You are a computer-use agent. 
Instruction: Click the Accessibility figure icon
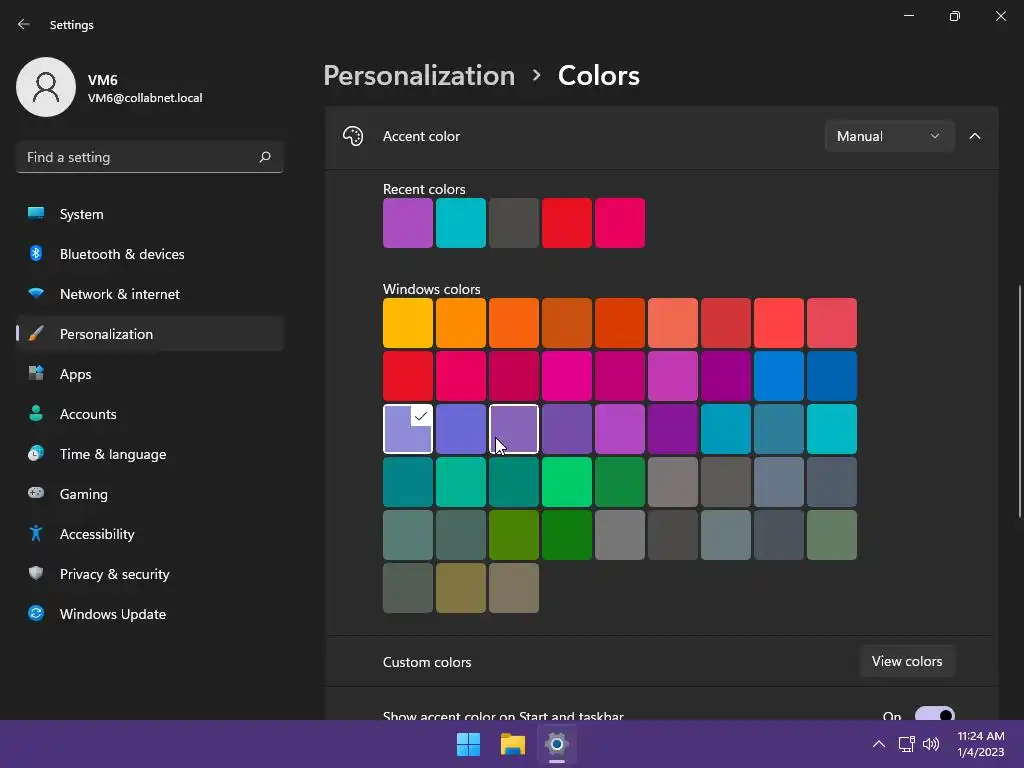pyautogui.click(x=36, y=534)
